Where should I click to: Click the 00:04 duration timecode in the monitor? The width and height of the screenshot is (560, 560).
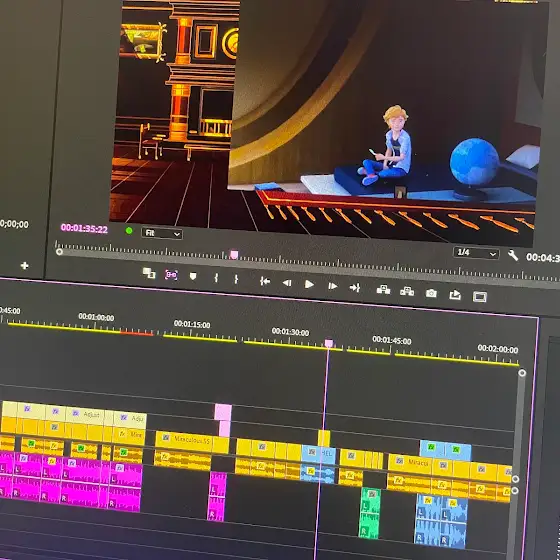(x=543, y=258)
